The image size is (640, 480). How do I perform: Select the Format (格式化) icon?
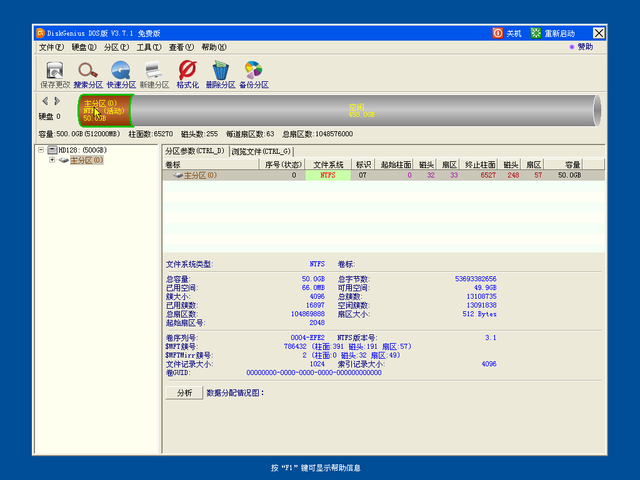(187, 75)
